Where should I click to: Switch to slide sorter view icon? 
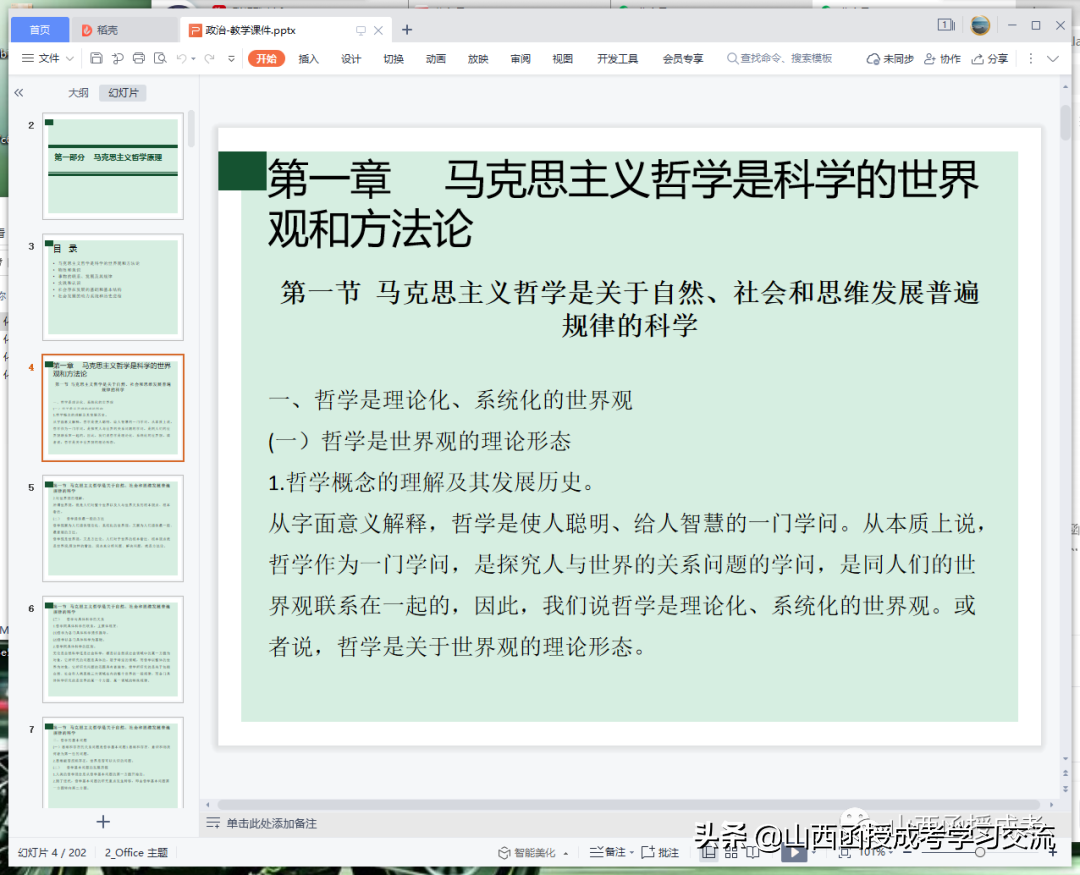click(731, 852)
